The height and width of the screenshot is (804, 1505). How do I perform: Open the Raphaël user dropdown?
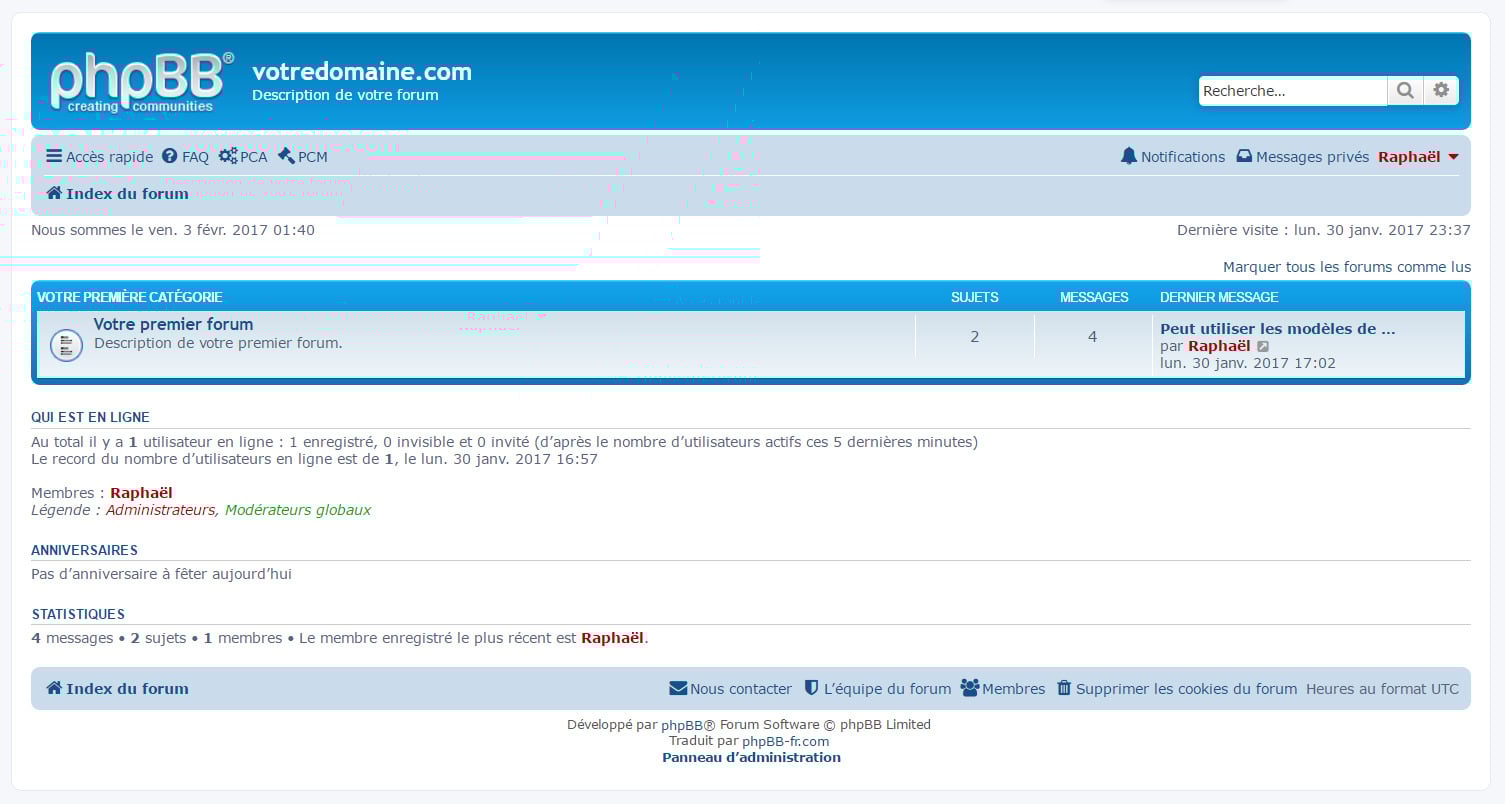pos(1418,157)
